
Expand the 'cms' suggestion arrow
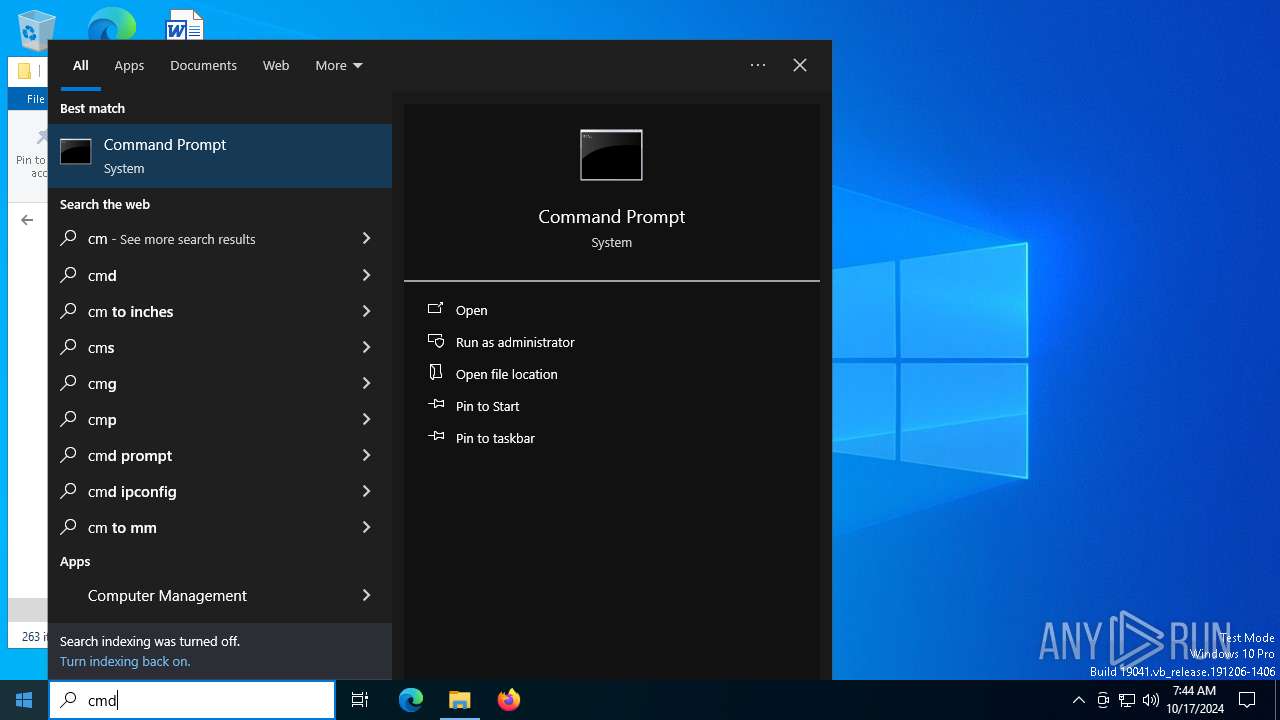coord(366,347)
